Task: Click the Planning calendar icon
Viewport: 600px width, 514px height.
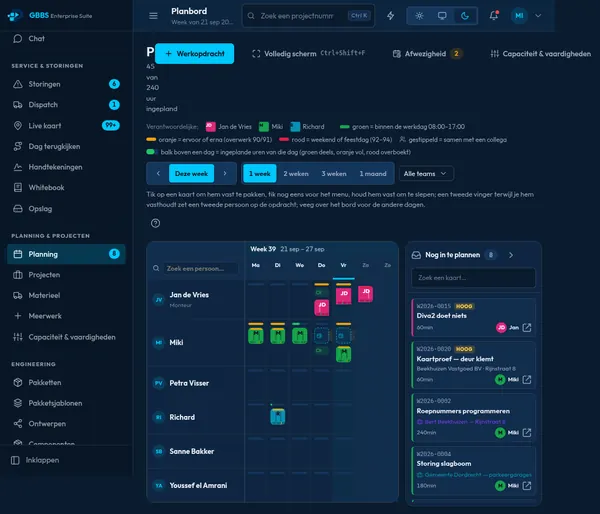Action: pyautogui.click(x=18, y=254)
